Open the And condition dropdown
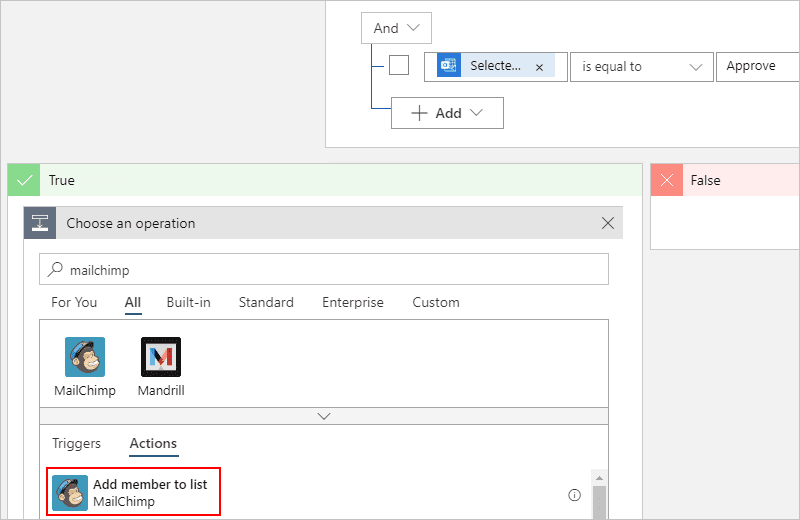Image resolution: width=800 pixels, height=520 pixels. [396, 28]
